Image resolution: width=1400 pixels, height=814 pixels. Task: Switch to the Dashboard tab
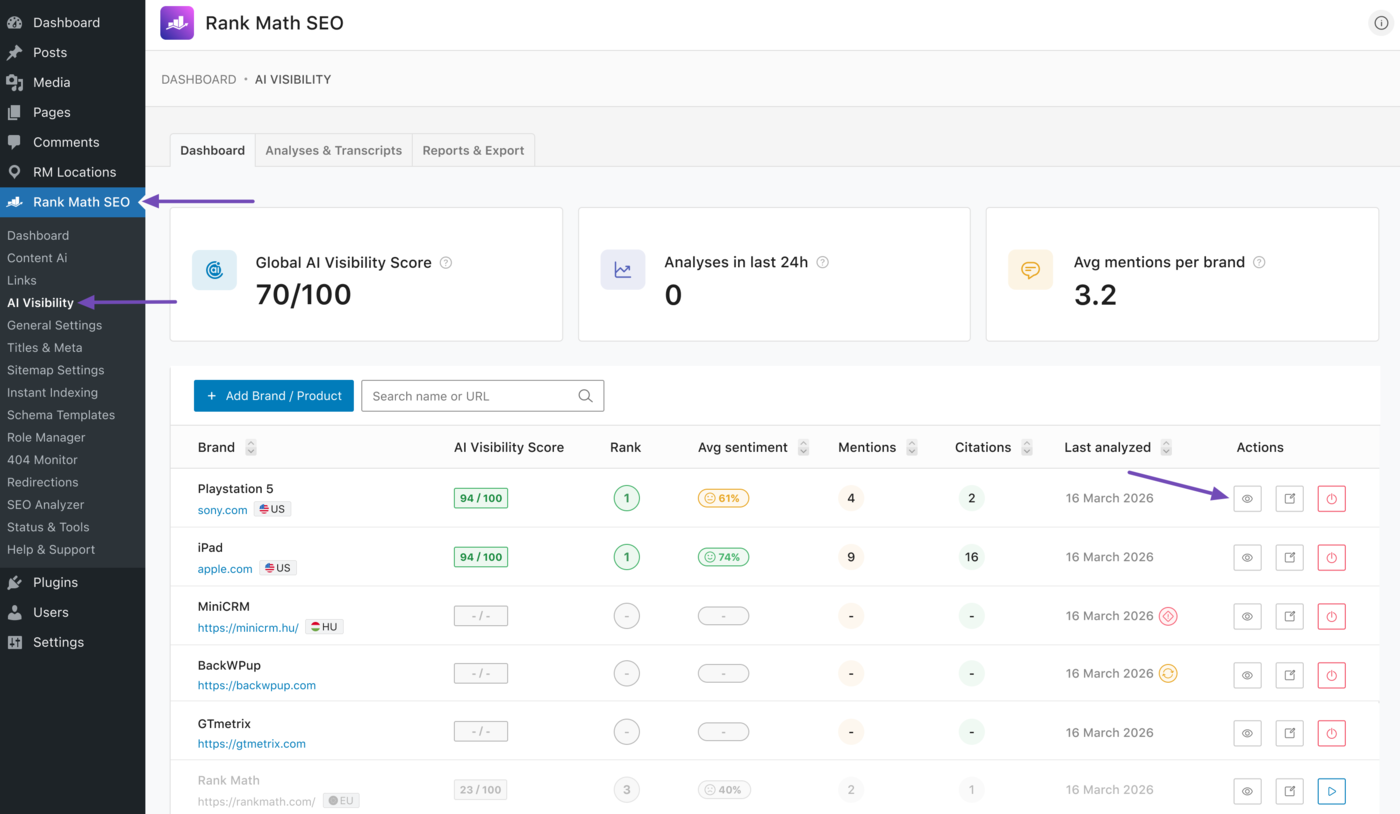click(x=212, y=150)
